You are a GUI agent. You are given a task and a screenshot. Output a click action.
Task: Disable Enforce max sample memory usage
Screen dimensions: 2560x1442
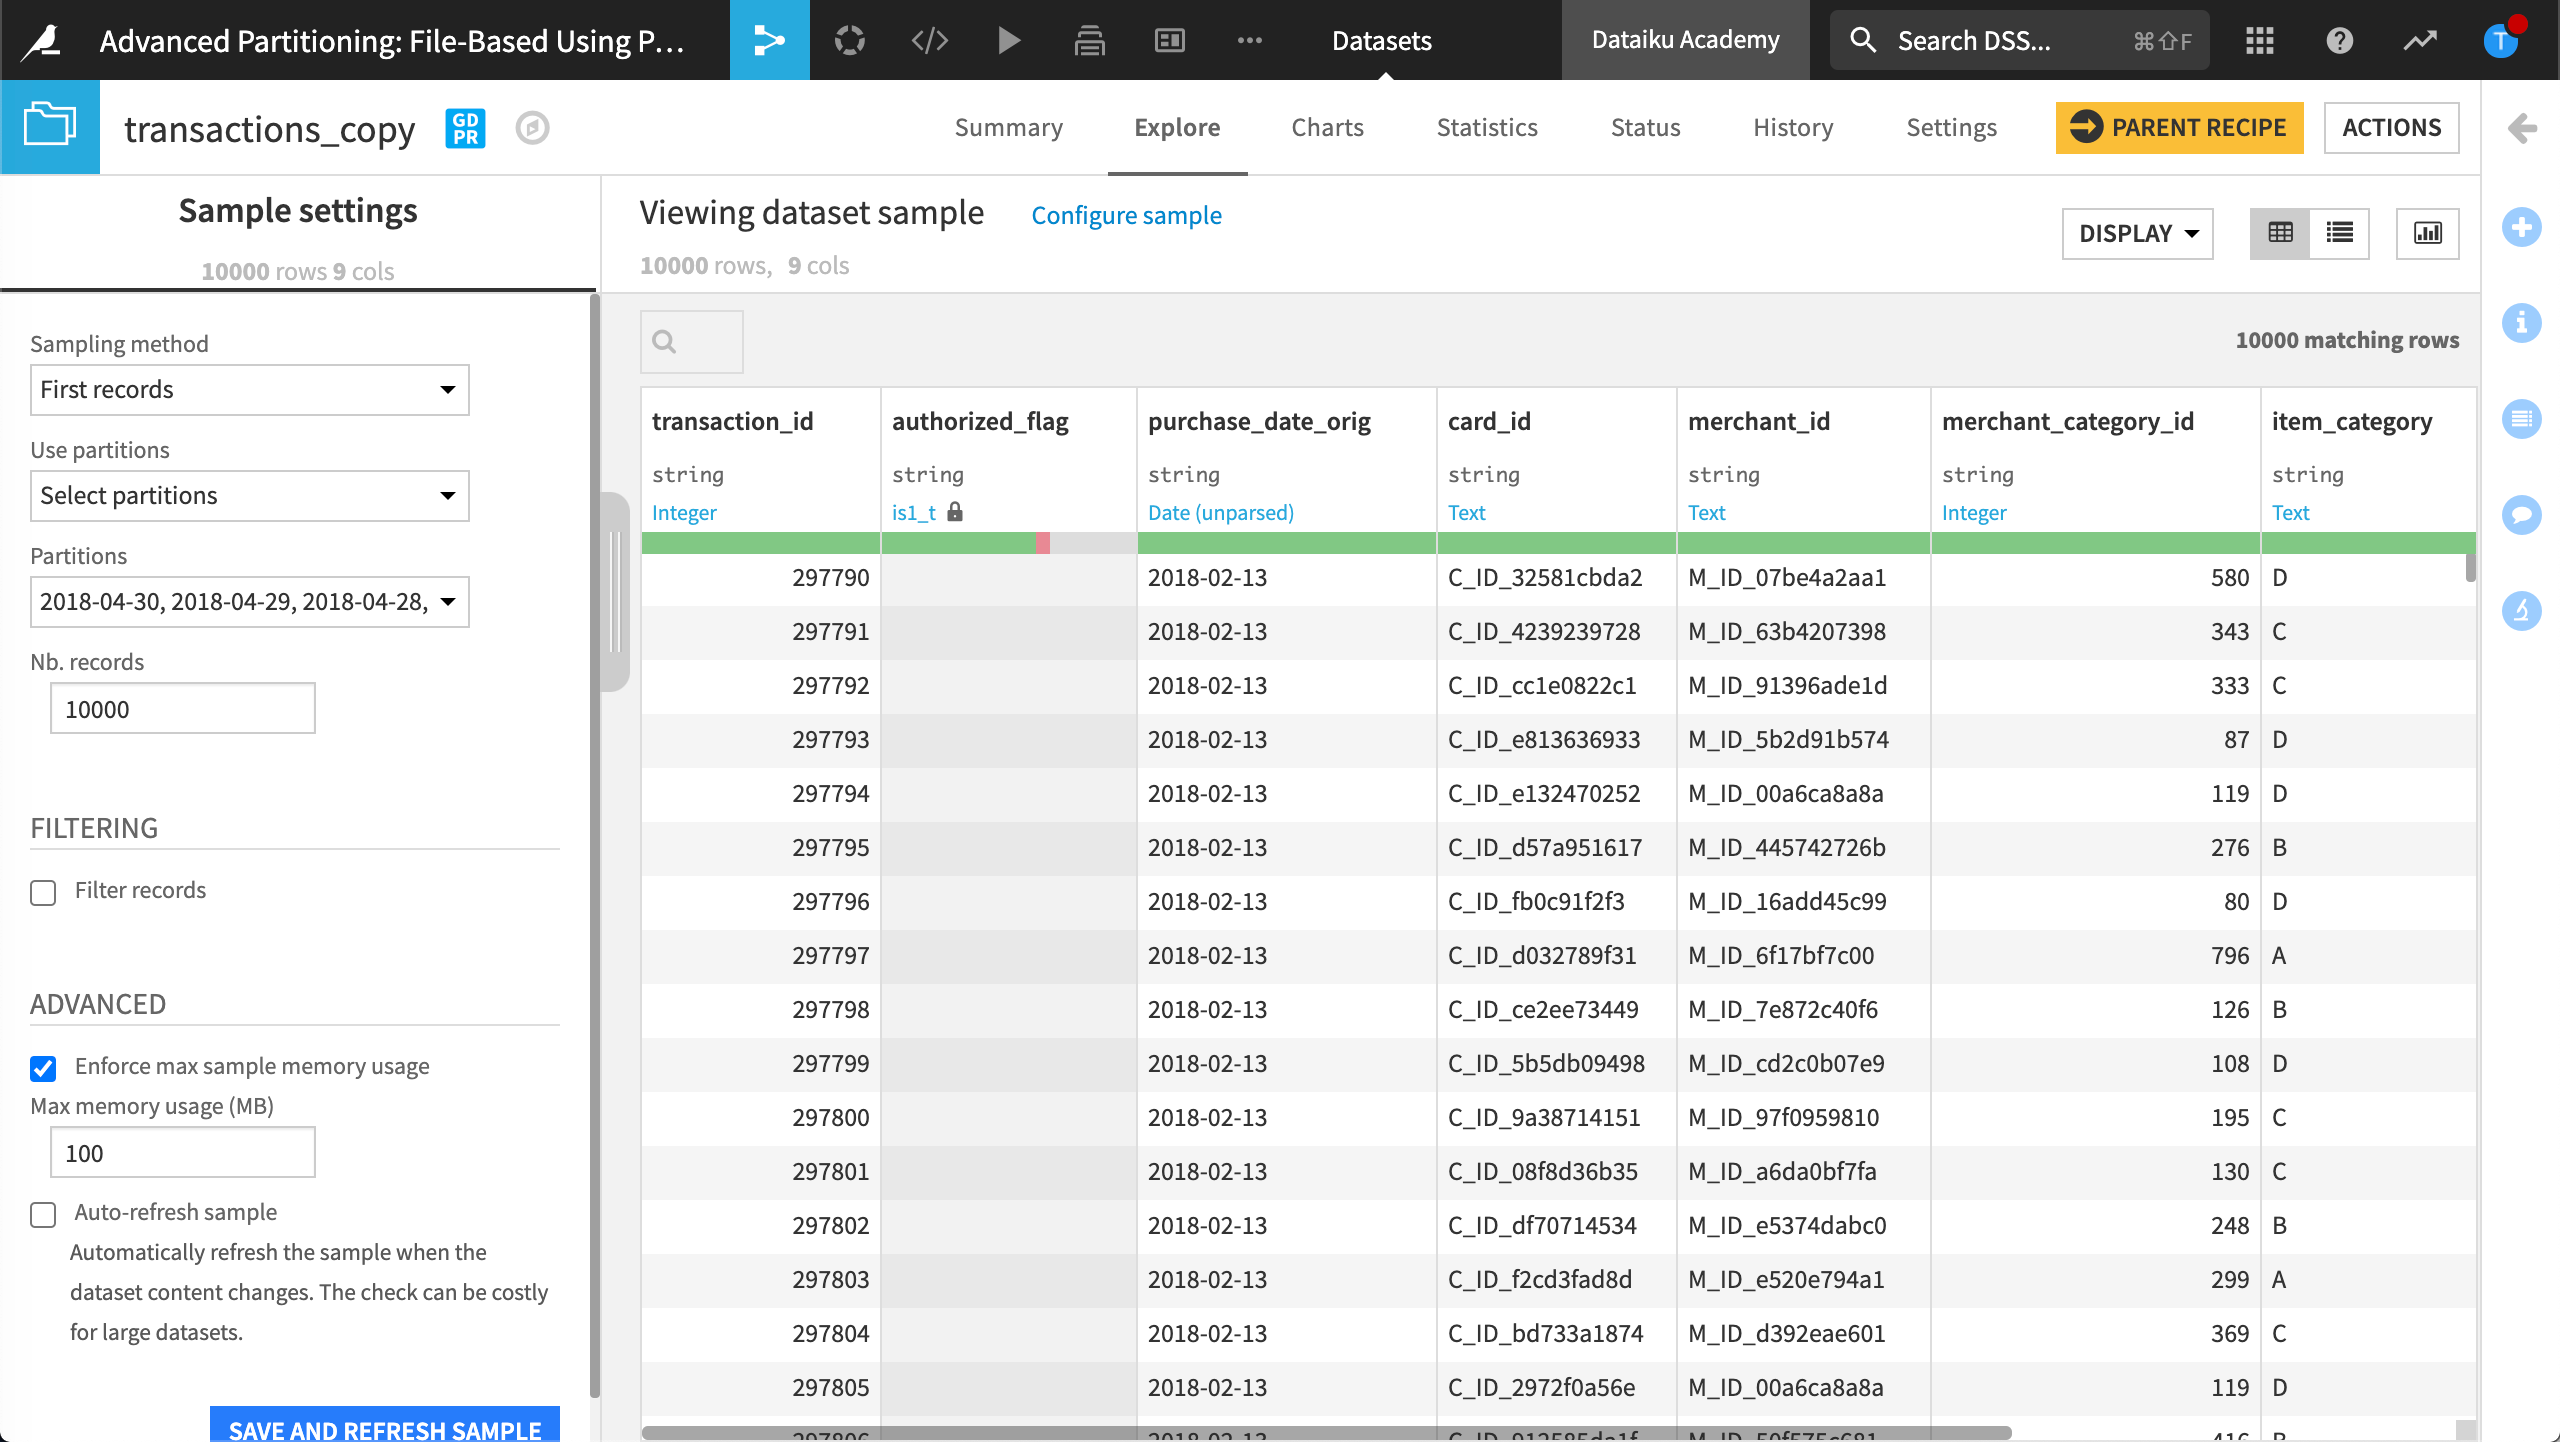[x=43, y=1068]
